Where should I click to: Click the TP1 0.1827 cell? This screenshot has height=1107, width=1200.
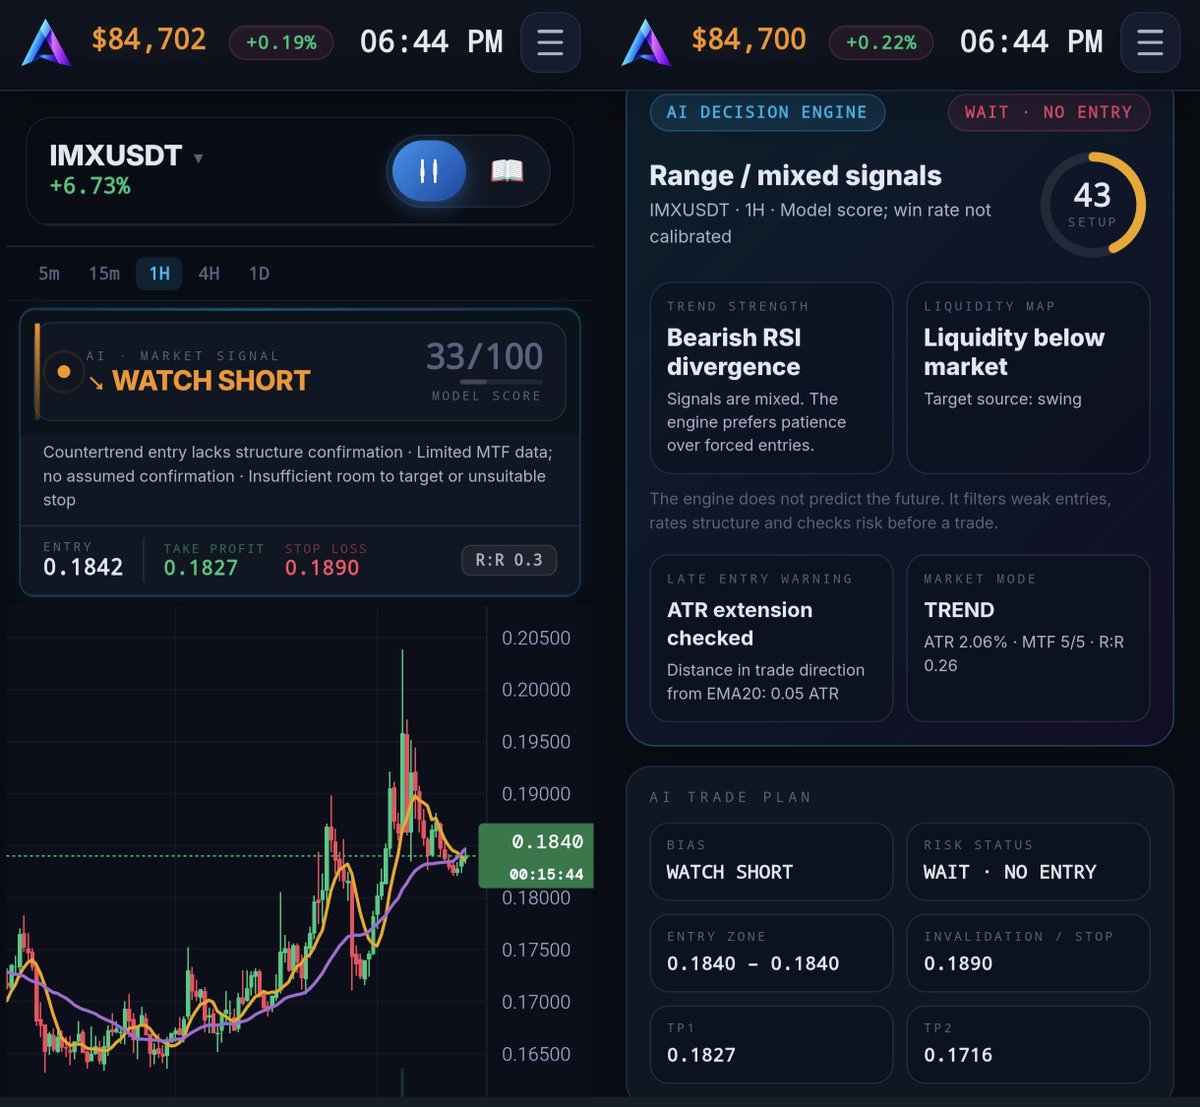(771, 1044)
